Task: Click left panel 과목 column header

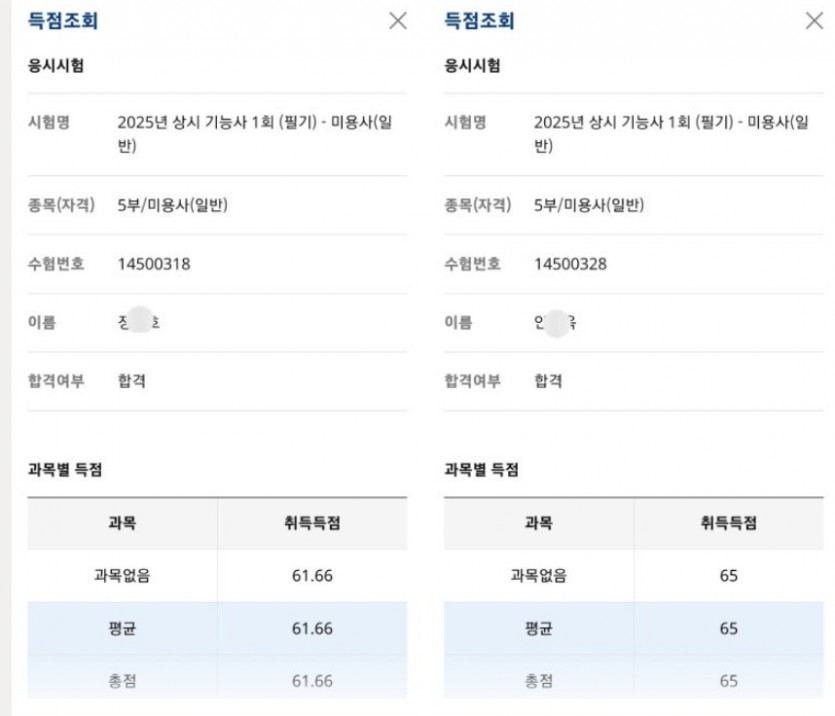Action: (122, 523)
